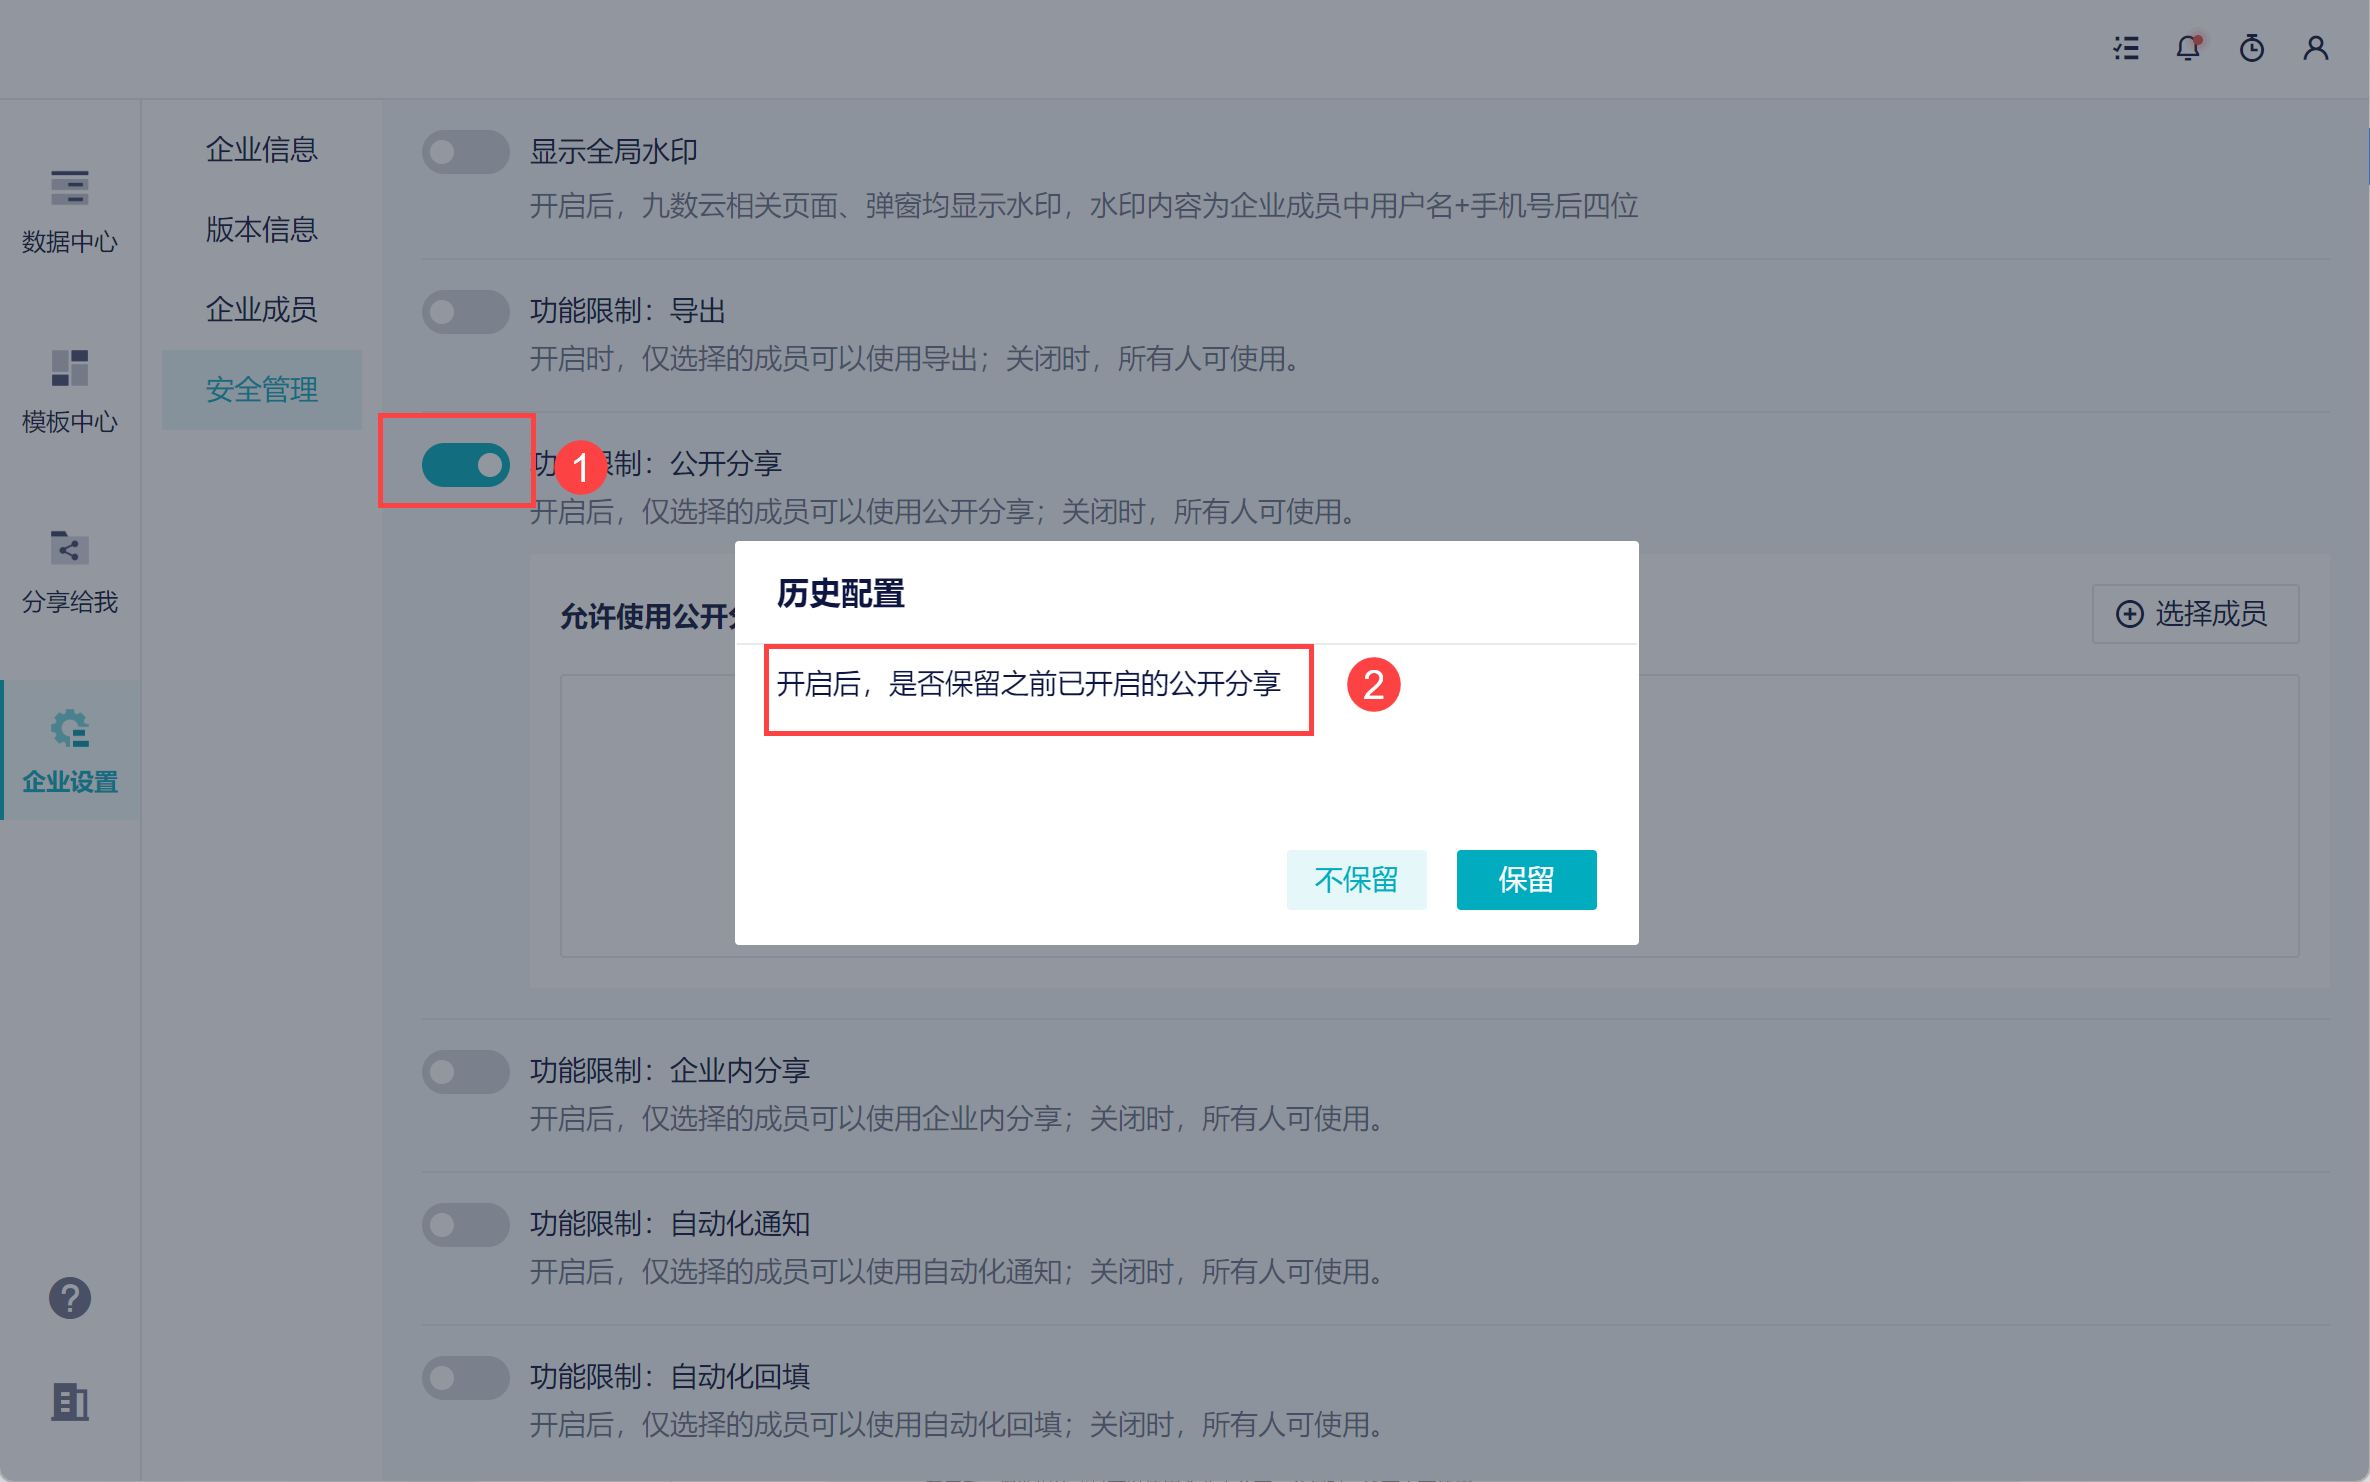The width and height of the screenshot is (2370, 1482).
Task: Click the building icon at bottom left
Action: tap(70, 1402)
